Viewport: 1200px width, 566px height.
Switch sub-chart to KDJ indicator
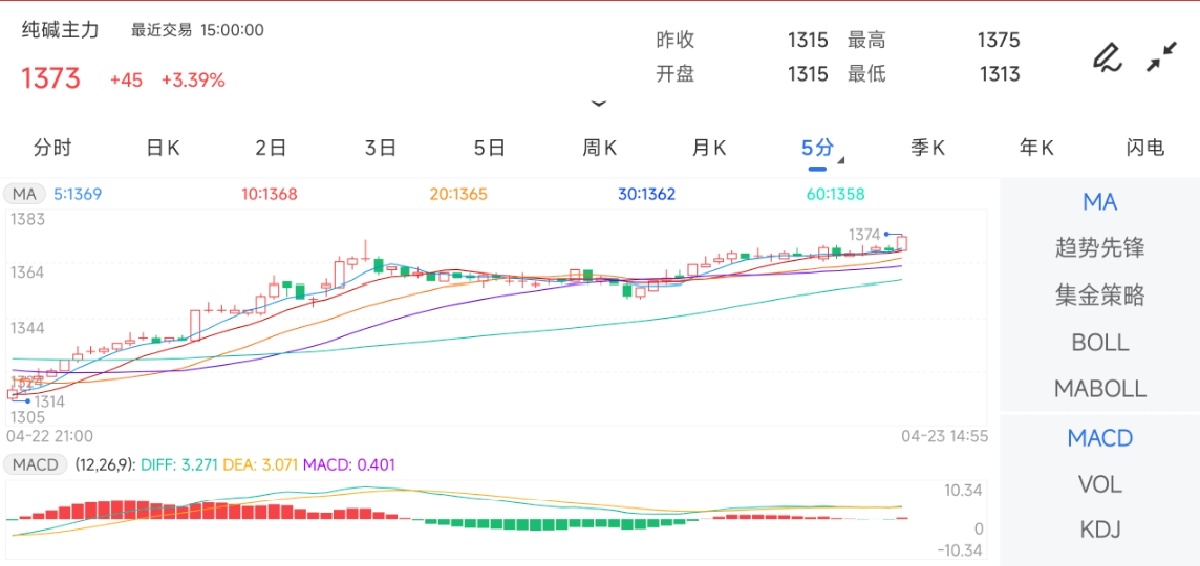pyautogui.click(x=1100, y=530)
